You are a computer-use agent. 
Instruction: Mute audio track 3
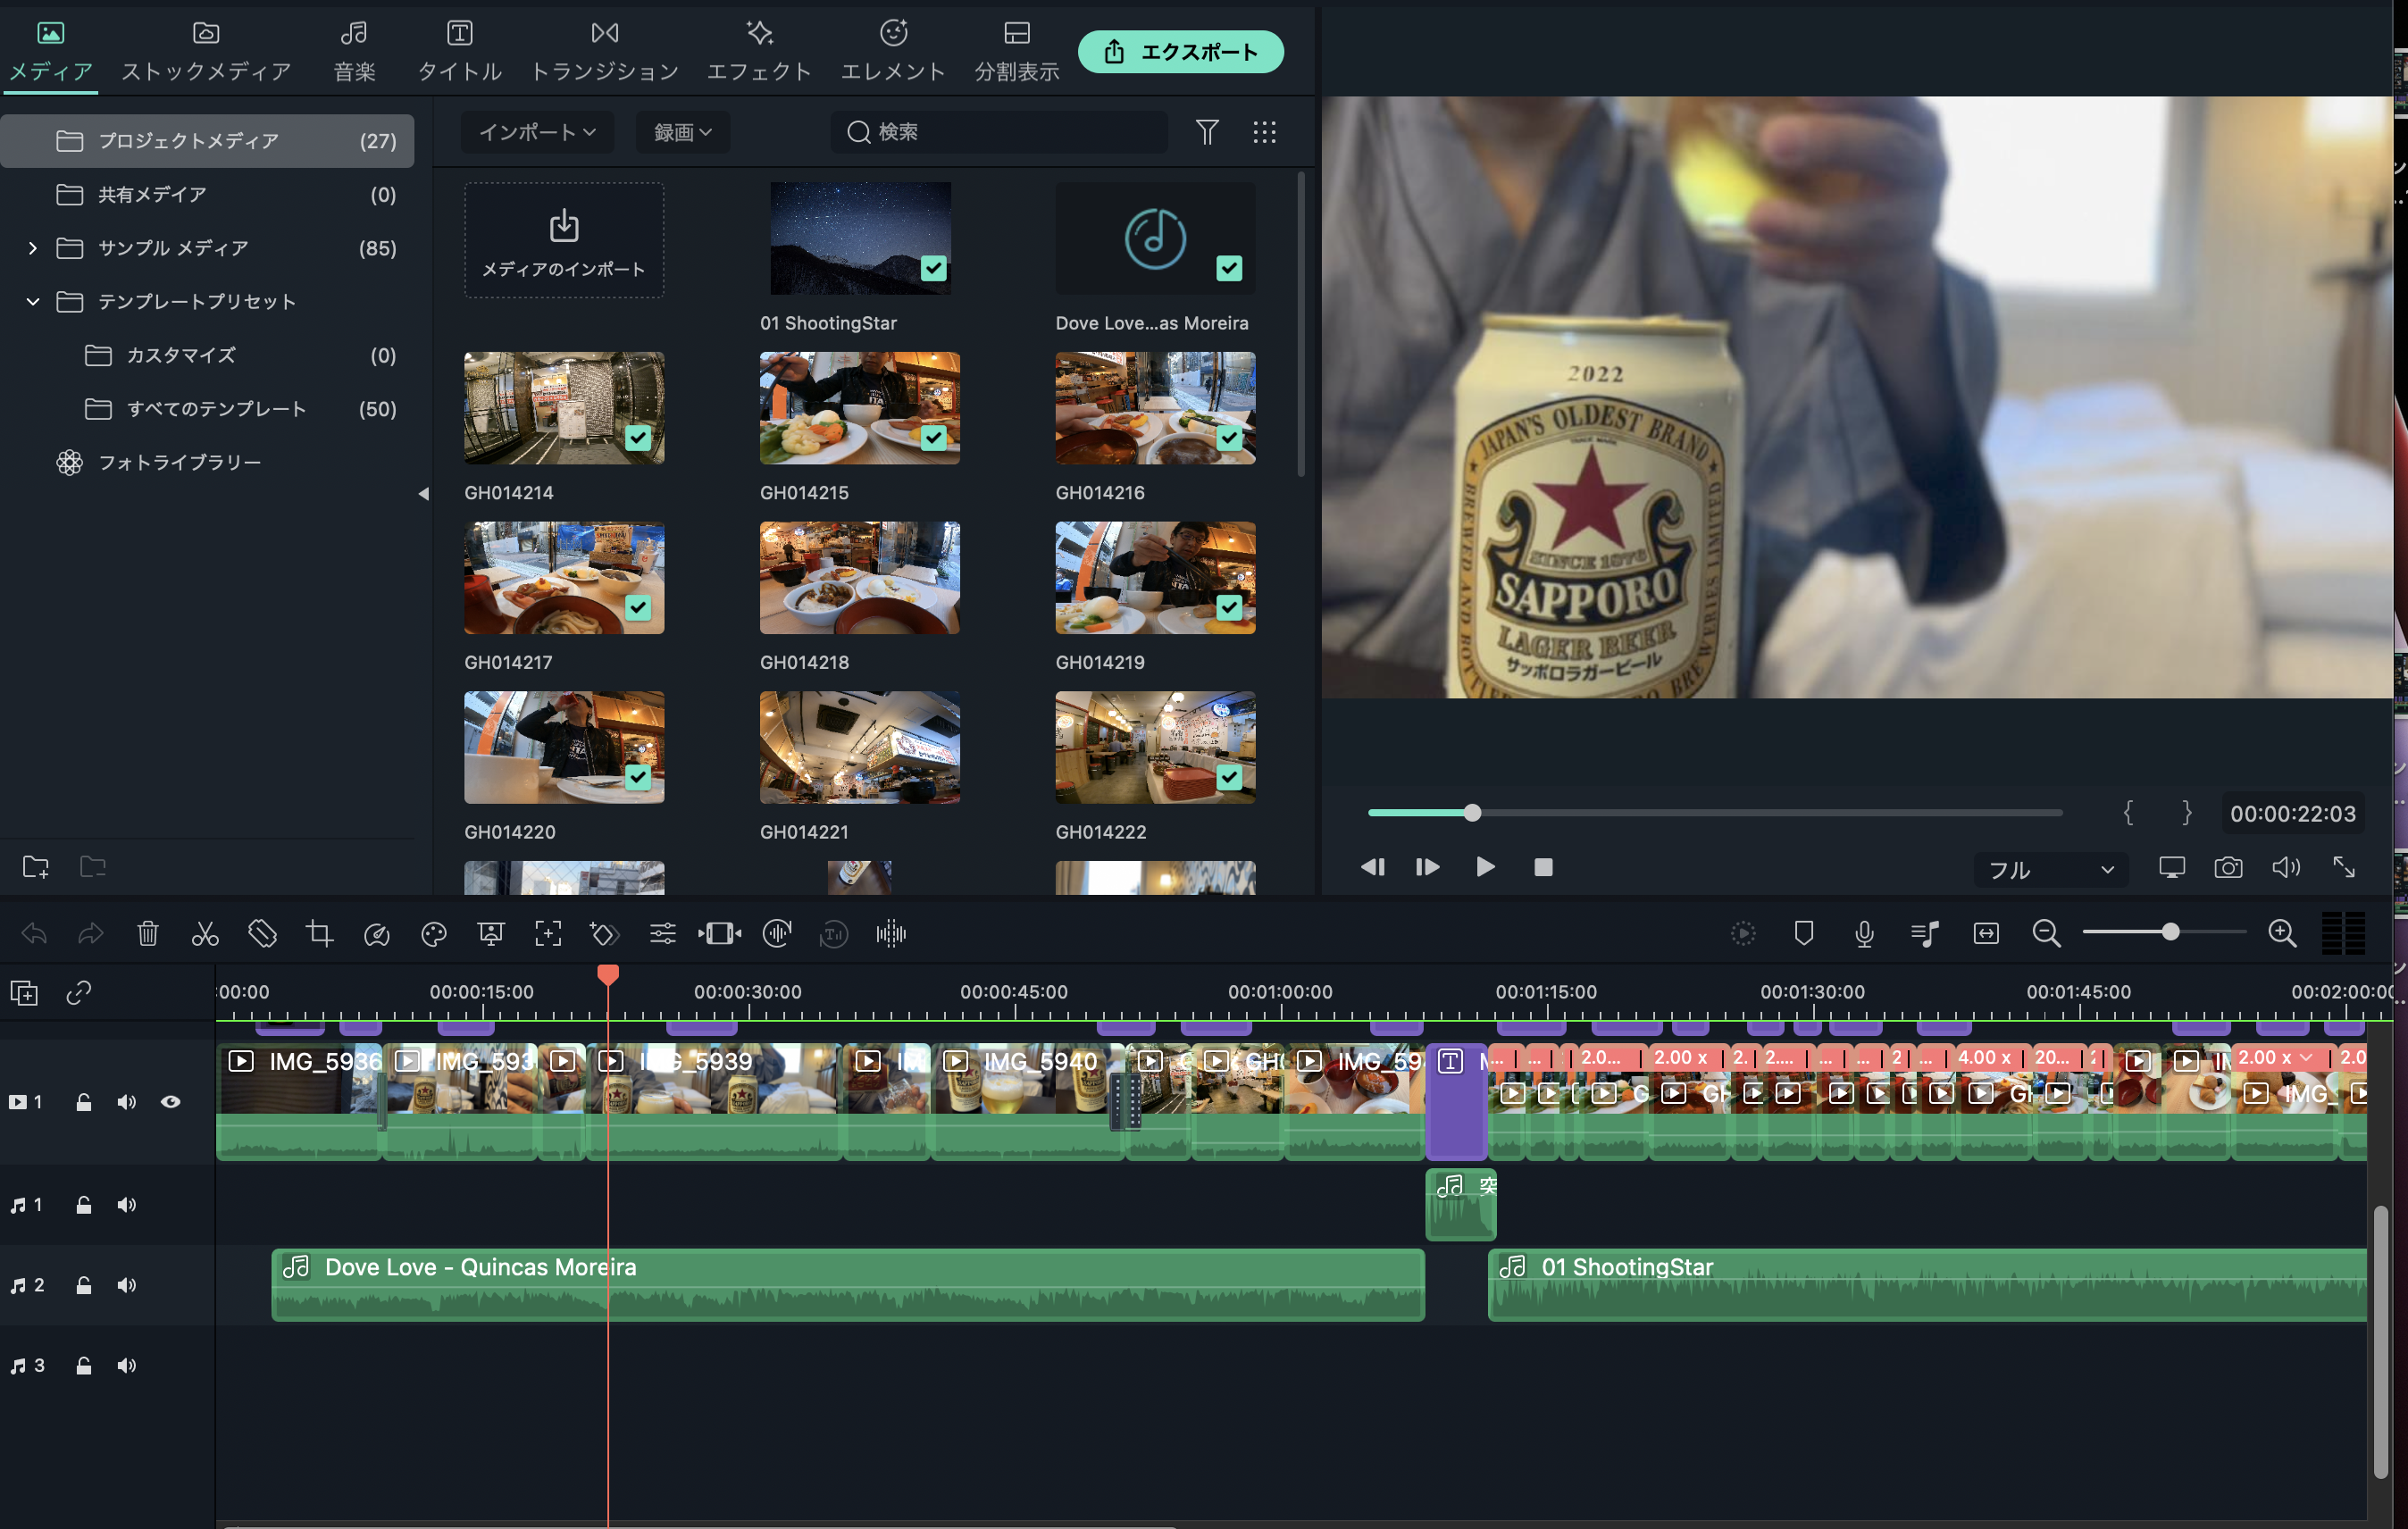click(126, 1366)
